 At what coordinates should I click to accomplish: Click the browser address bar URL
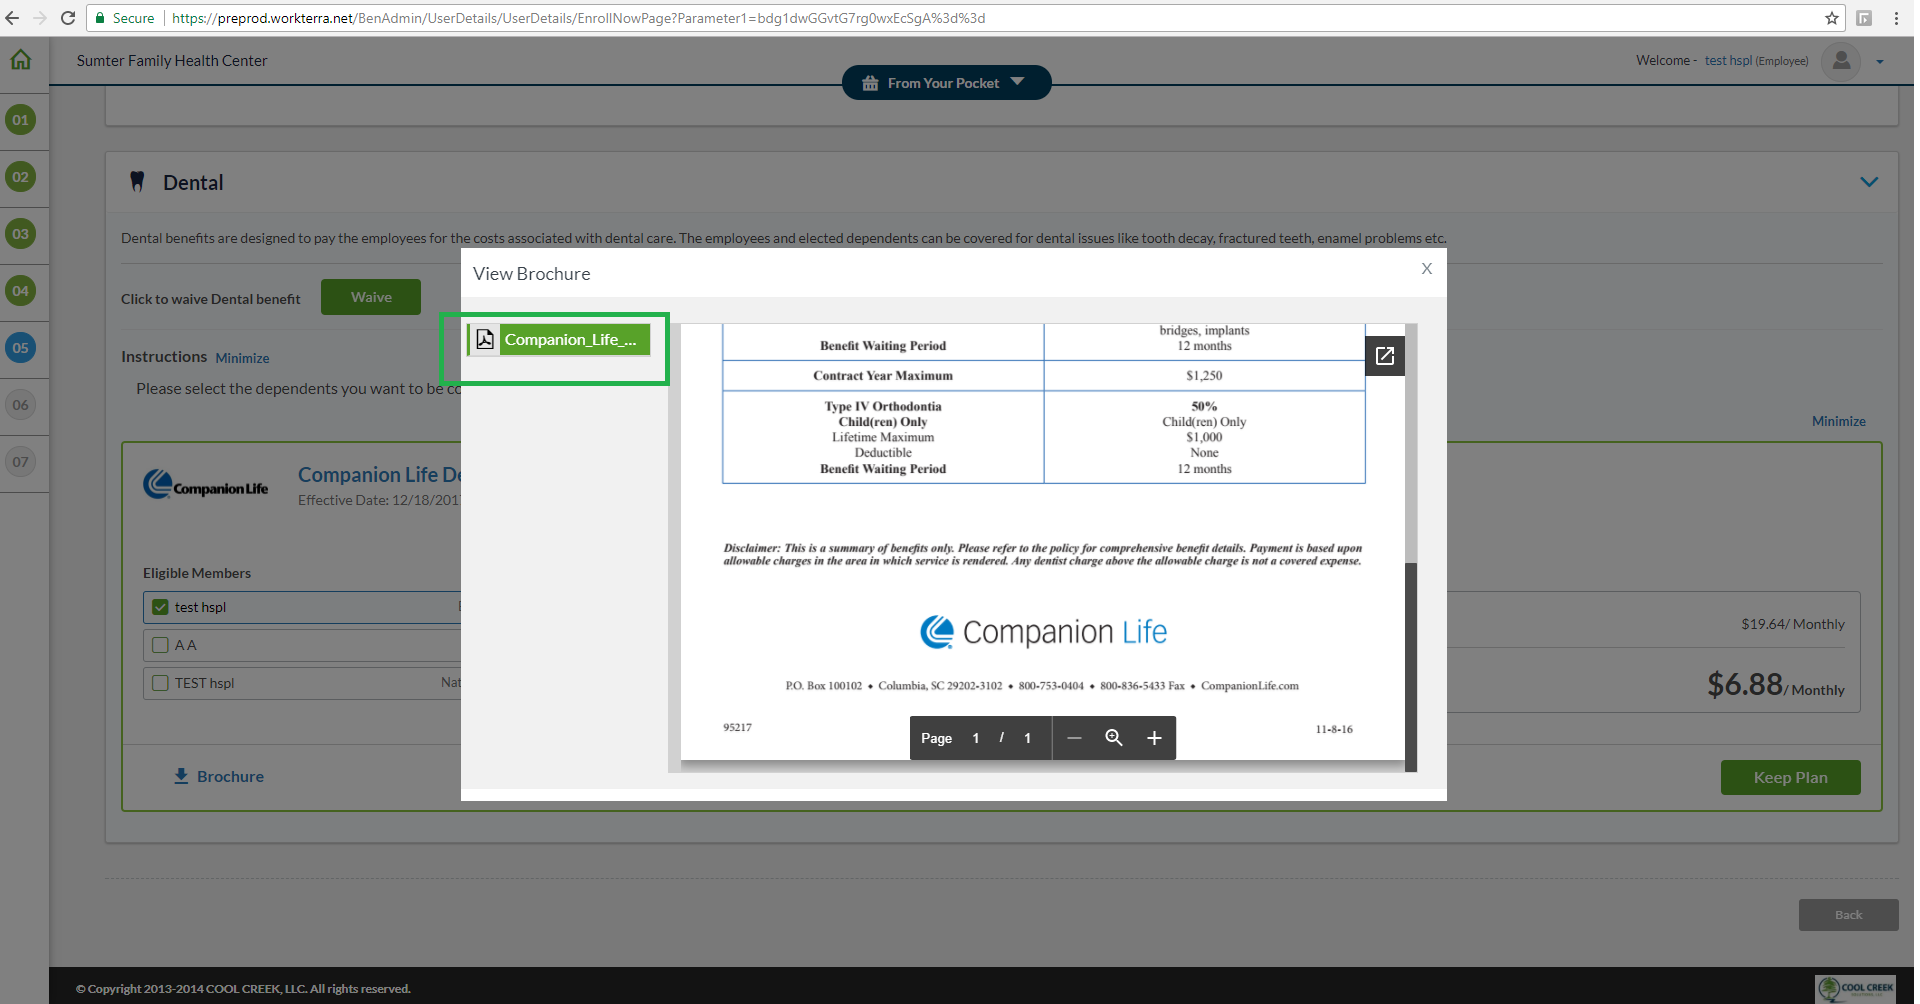click(578, 18)
